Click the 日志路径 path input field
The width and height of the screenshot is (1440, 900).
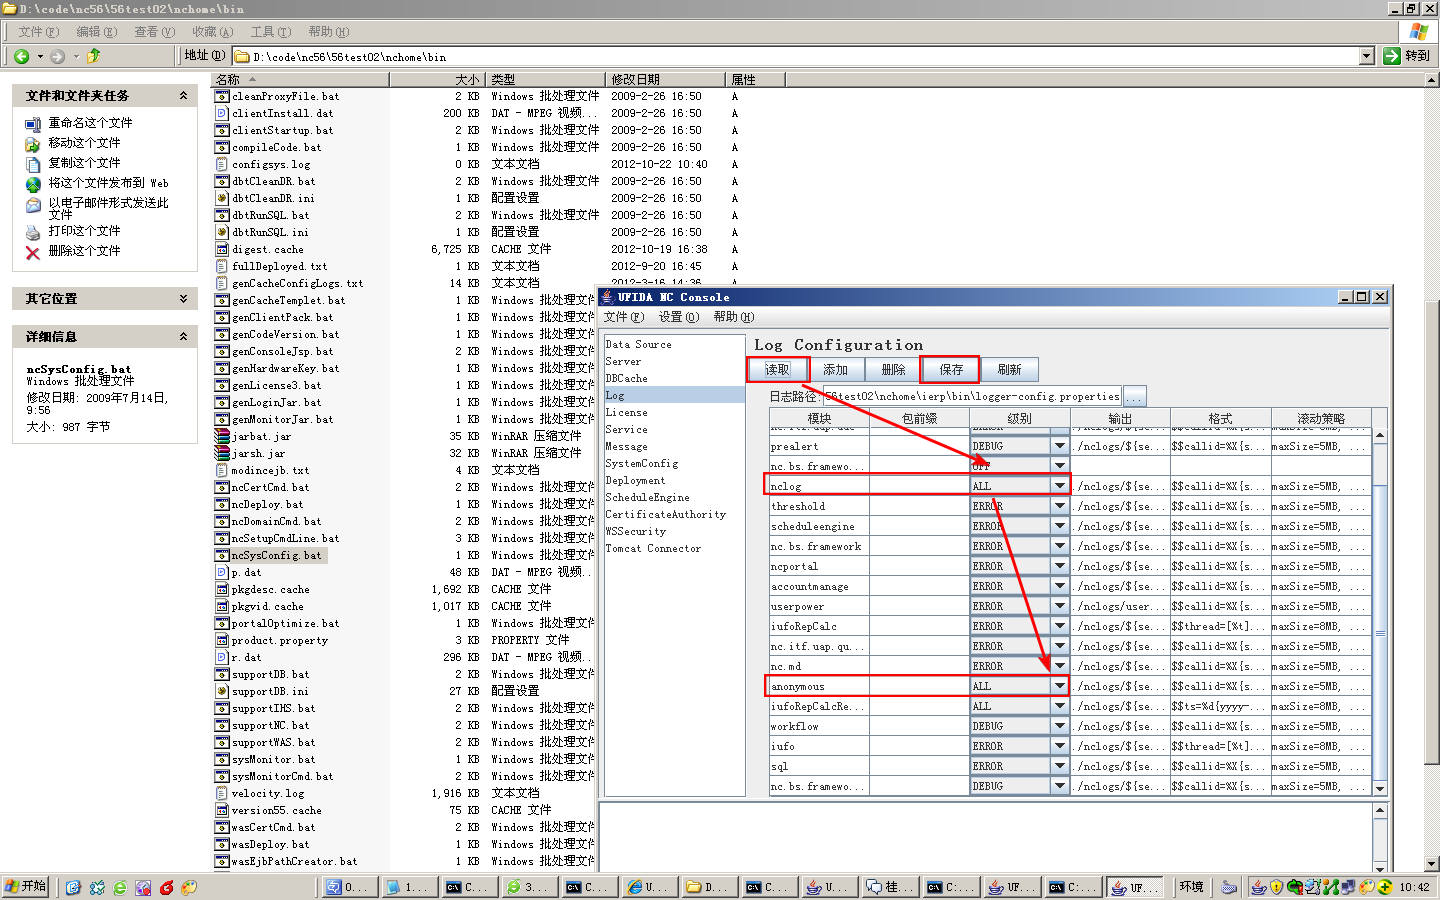pos(972,397)
